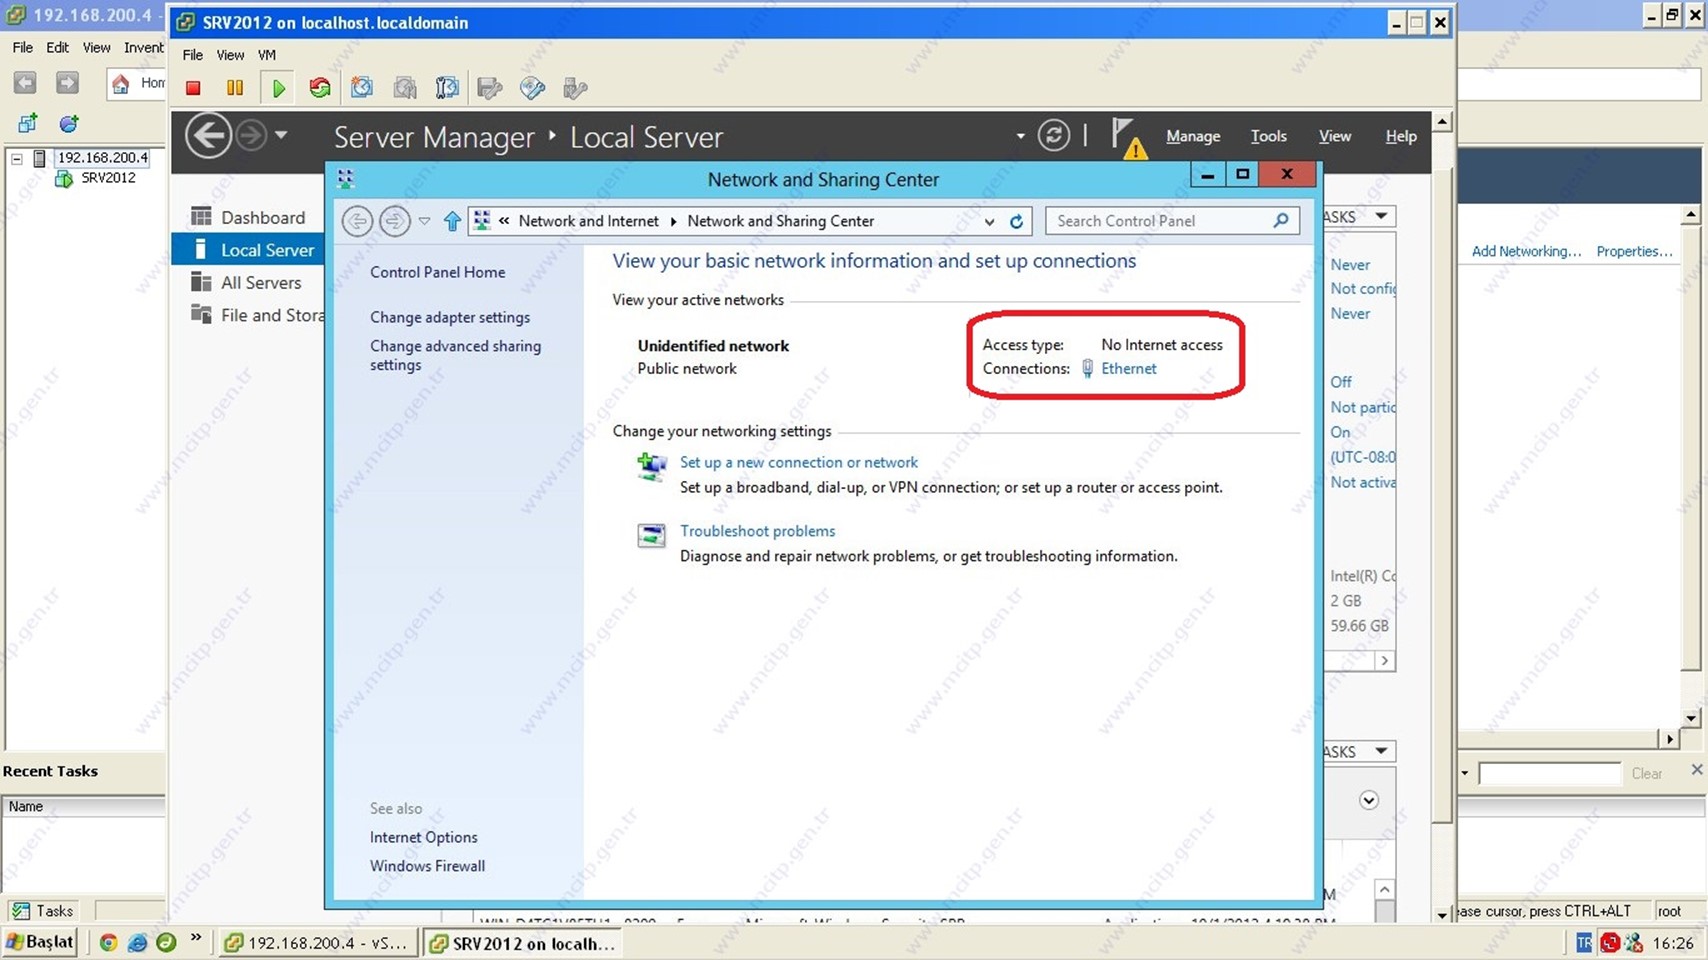The height and width of the screenshot is (960, 1708).
Task: Click the USB device connect icon
Action: point(575,88)
